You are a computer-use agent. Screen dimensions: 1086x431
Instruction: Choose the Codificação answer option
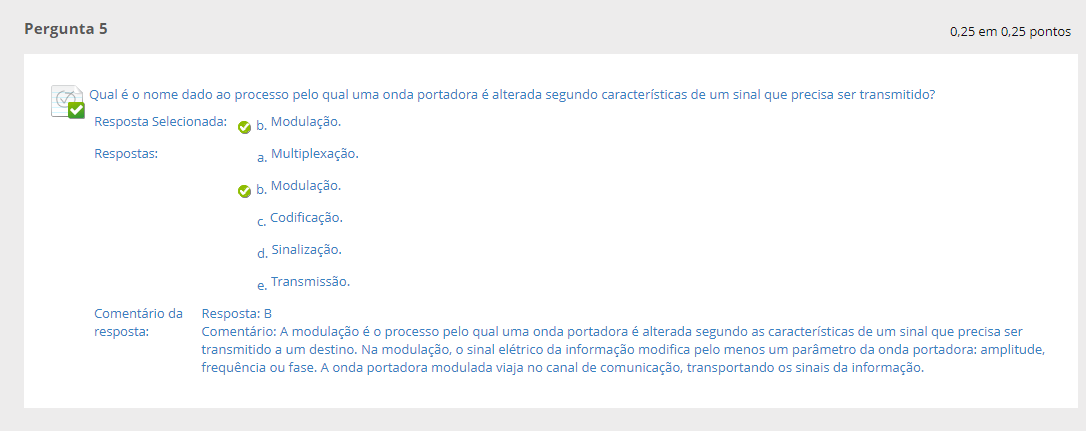tap(306, 217)
